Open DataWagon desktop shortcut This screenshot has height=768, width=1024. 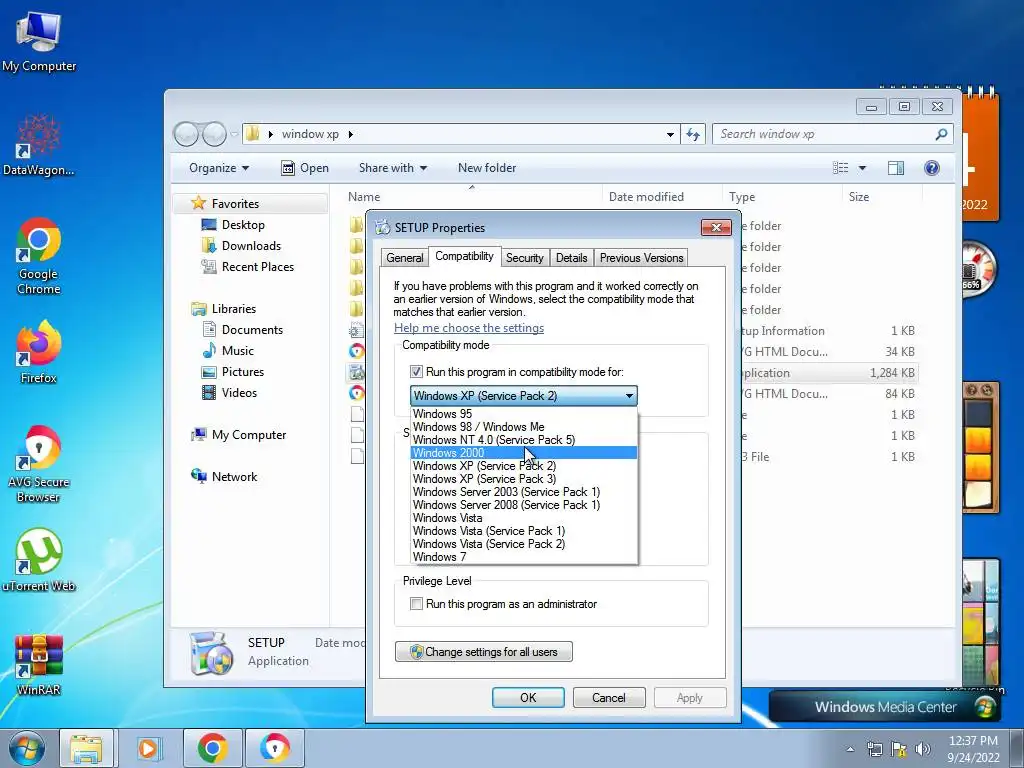pyautogui.click(x=39, y=144)
